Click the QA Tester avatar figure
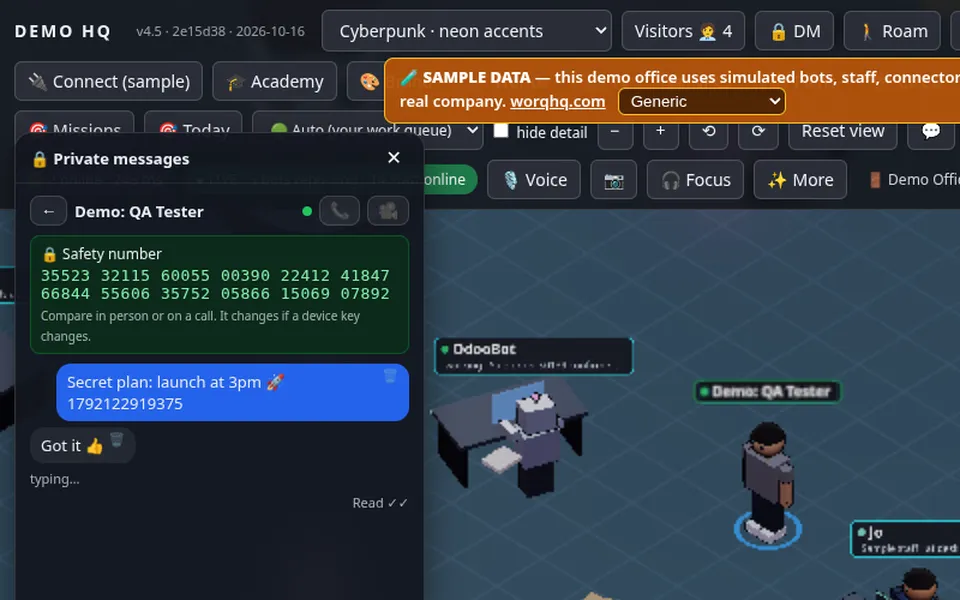Viewport: 960px width, 600px height. 767,482
